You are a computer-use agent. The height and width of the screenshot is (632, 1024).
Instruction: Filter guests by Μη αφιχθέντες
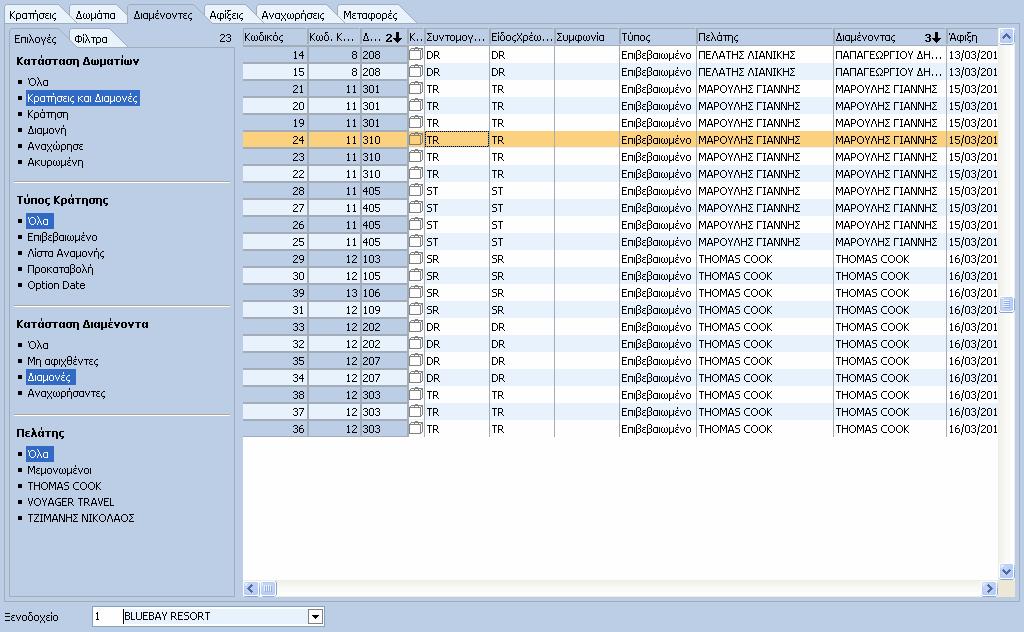(63, 360)
